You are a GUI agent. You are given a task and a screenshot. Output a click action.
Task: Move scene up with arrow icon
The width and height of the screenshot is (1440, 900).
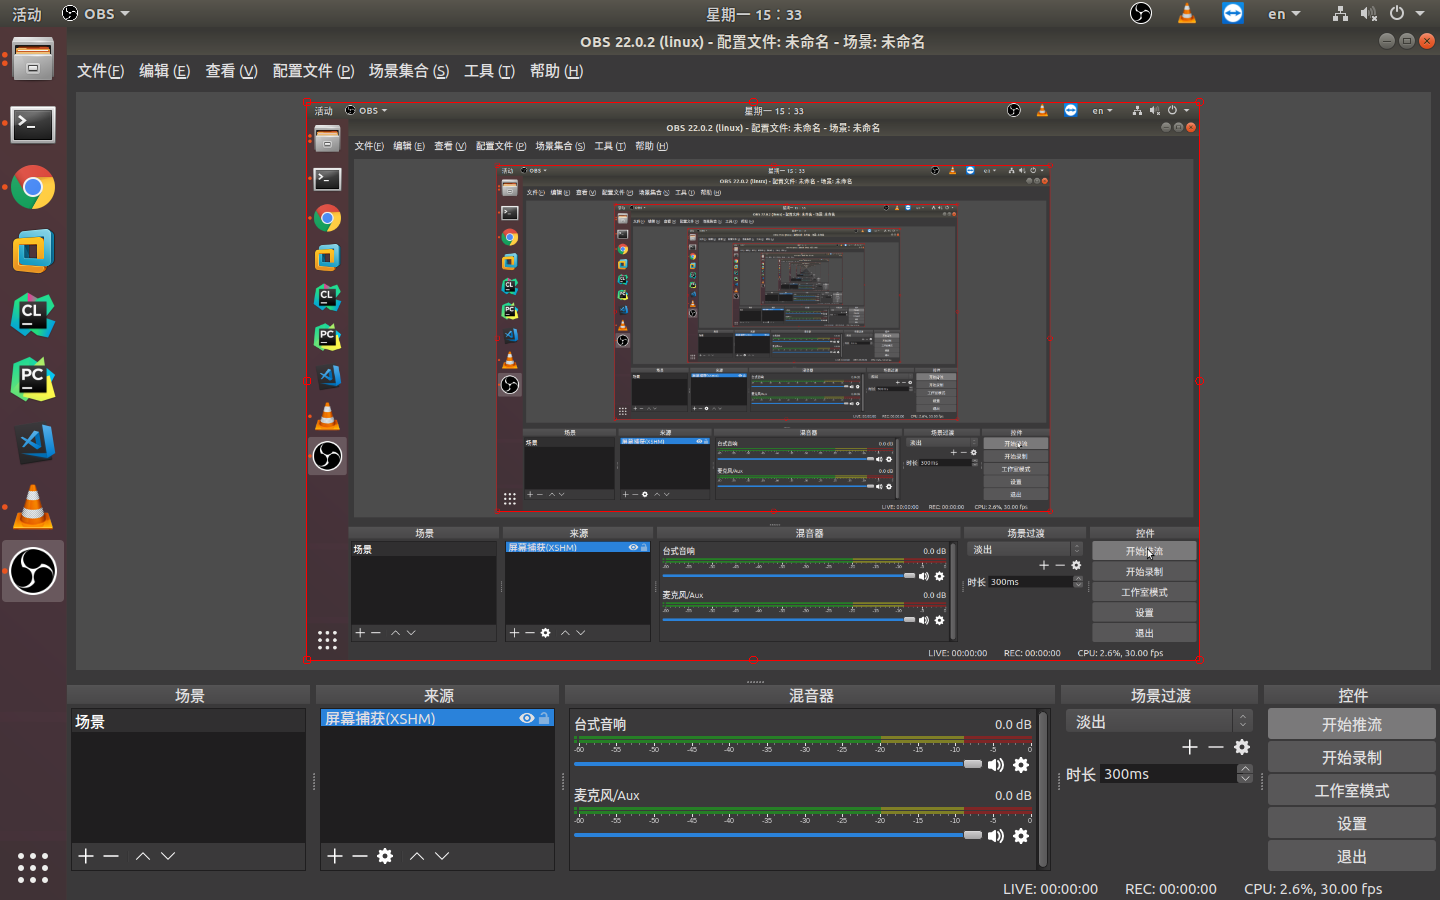point(143,856)
